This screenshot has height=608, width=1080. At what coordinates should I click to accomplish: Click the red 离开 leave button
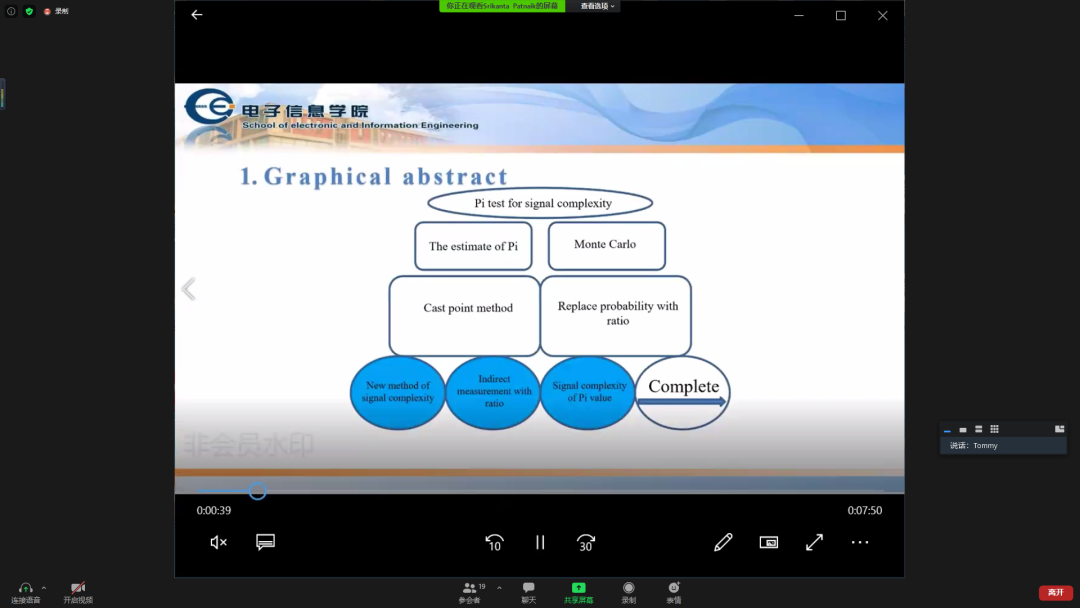click(x=1056, y=593)
